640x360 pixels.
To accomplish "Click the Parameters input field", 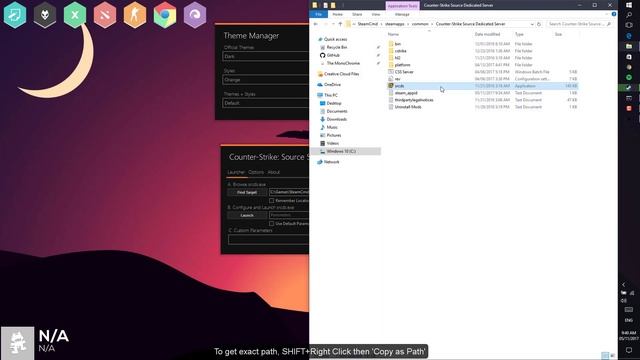I will 289,215.
